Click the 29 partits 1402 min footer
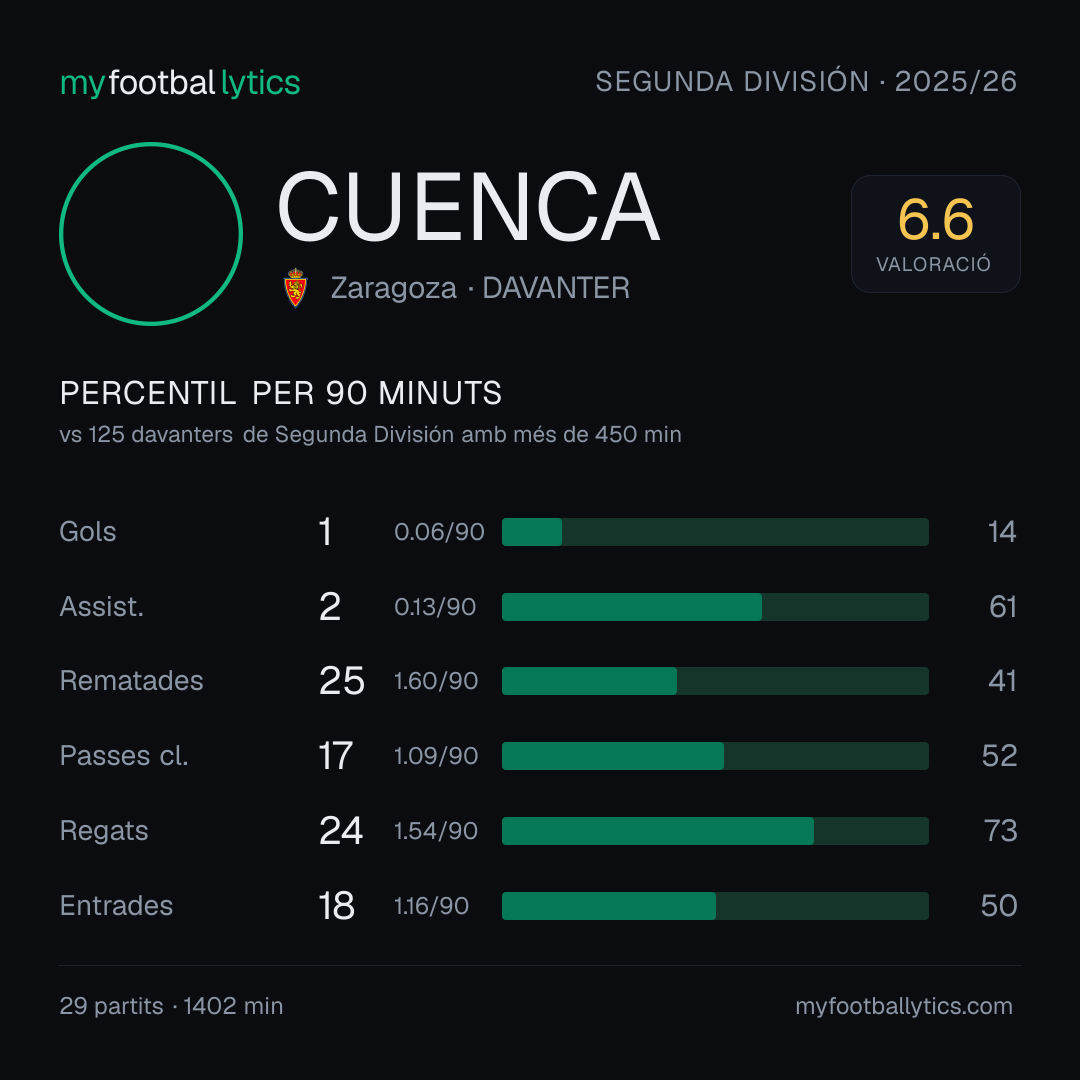 [172, 1006]
